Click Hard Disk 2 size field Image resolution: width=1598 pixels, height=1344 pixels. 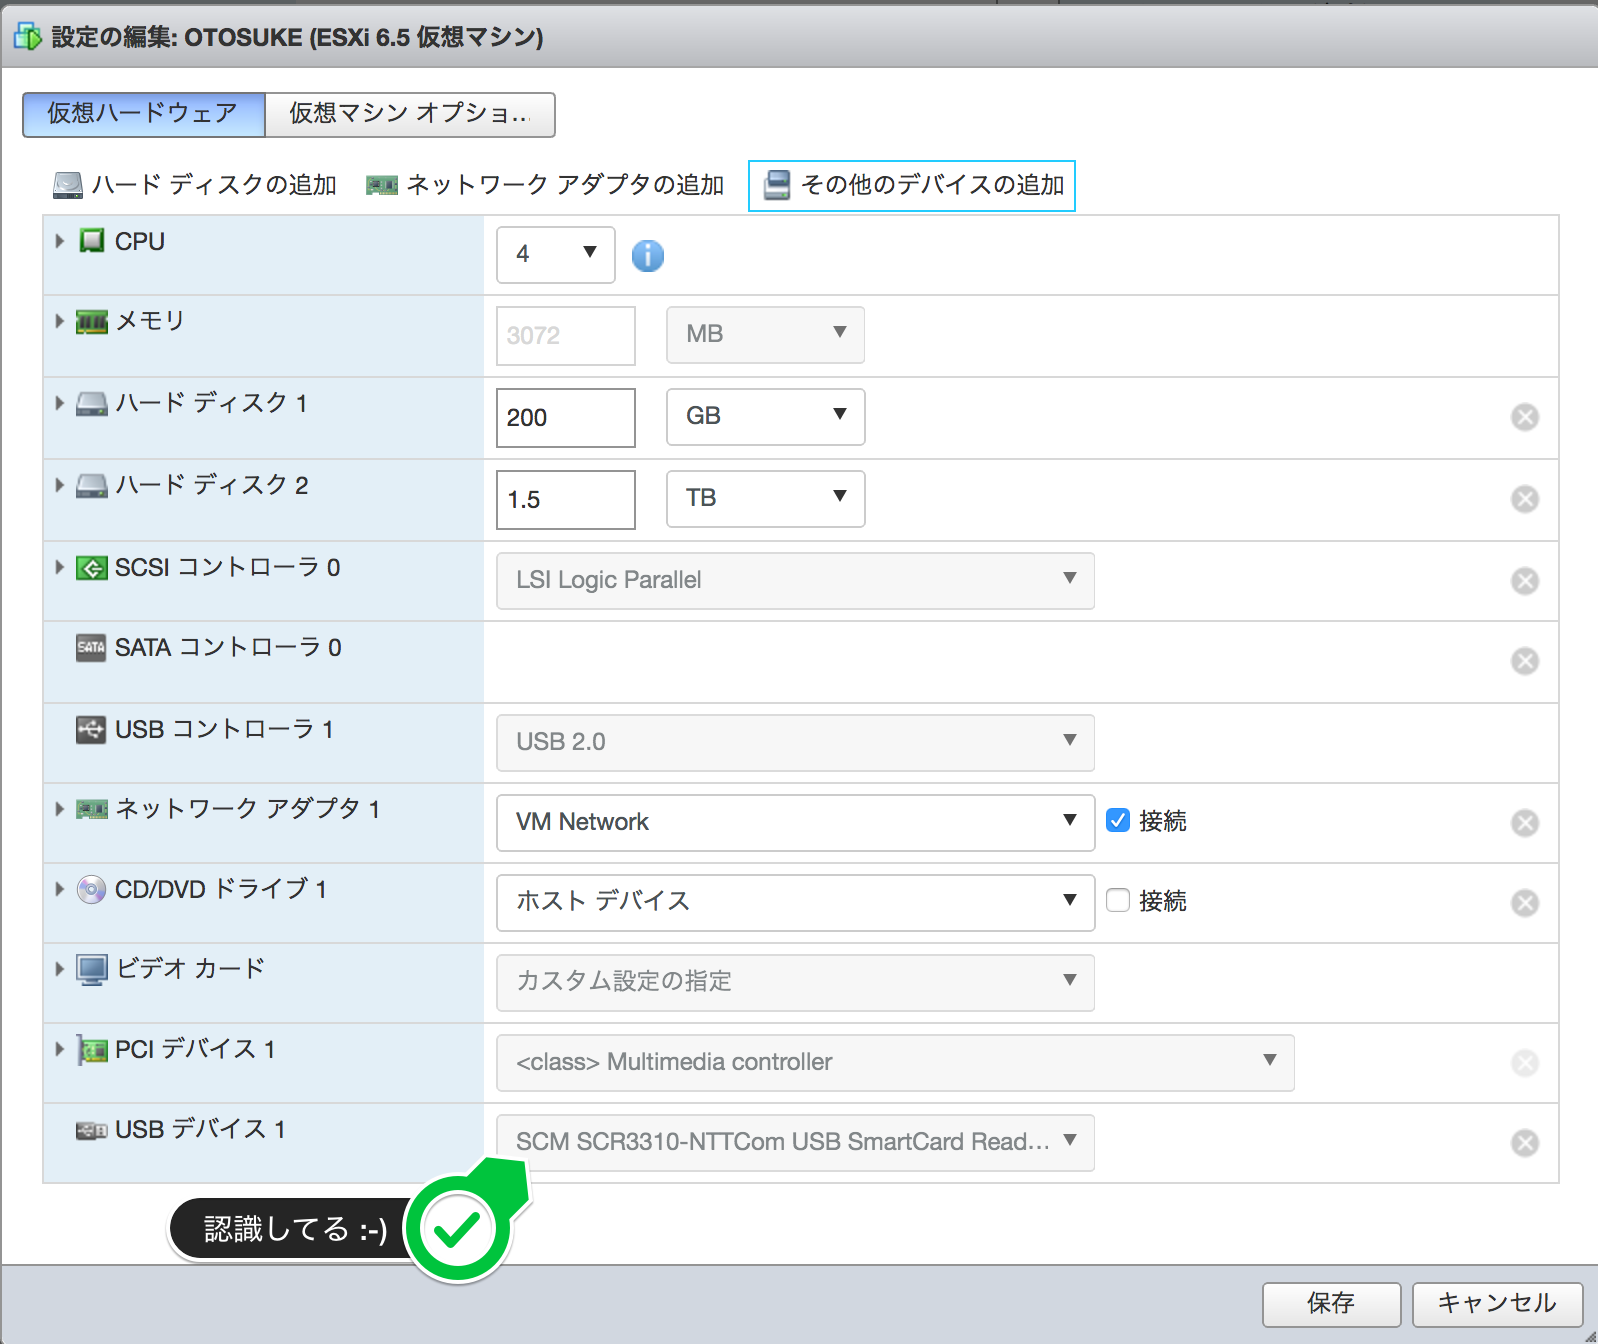(x=566, y=500)
